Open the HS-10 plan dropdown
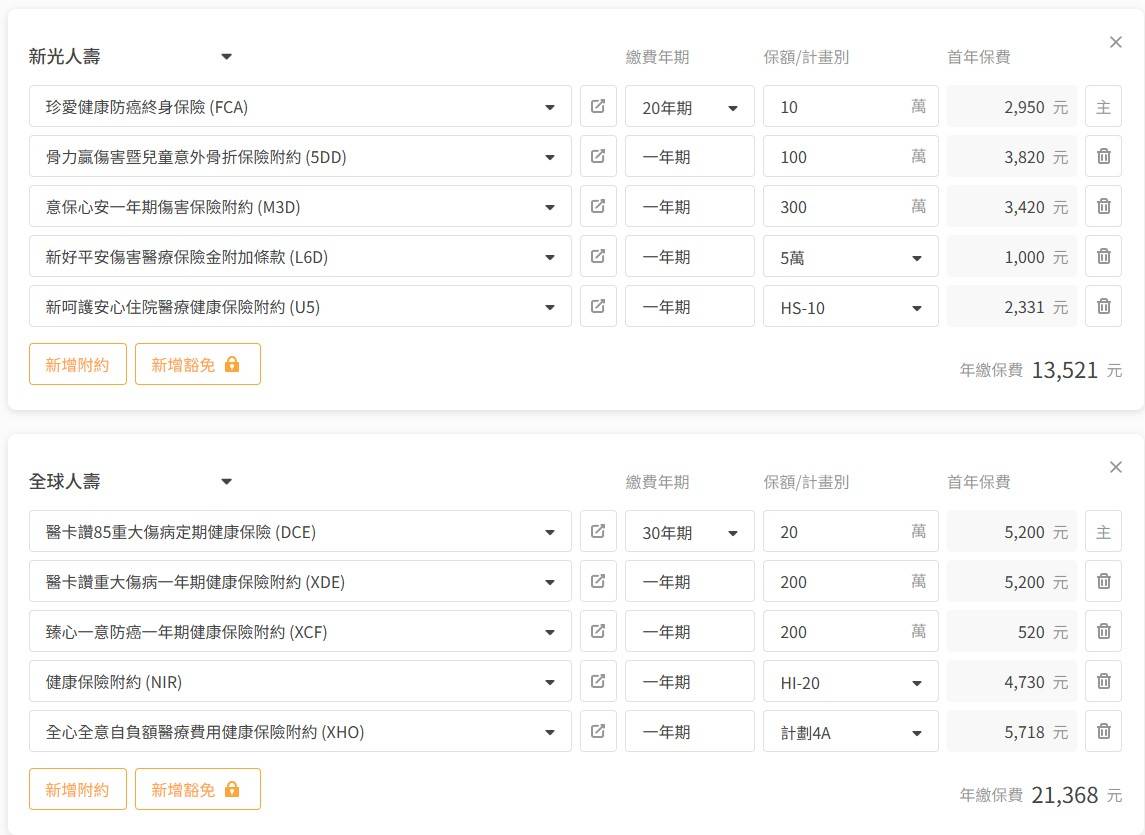Image resolution: width=1145 pixels, height=835 pixels. pyautogui.click(x=850, y=307)
